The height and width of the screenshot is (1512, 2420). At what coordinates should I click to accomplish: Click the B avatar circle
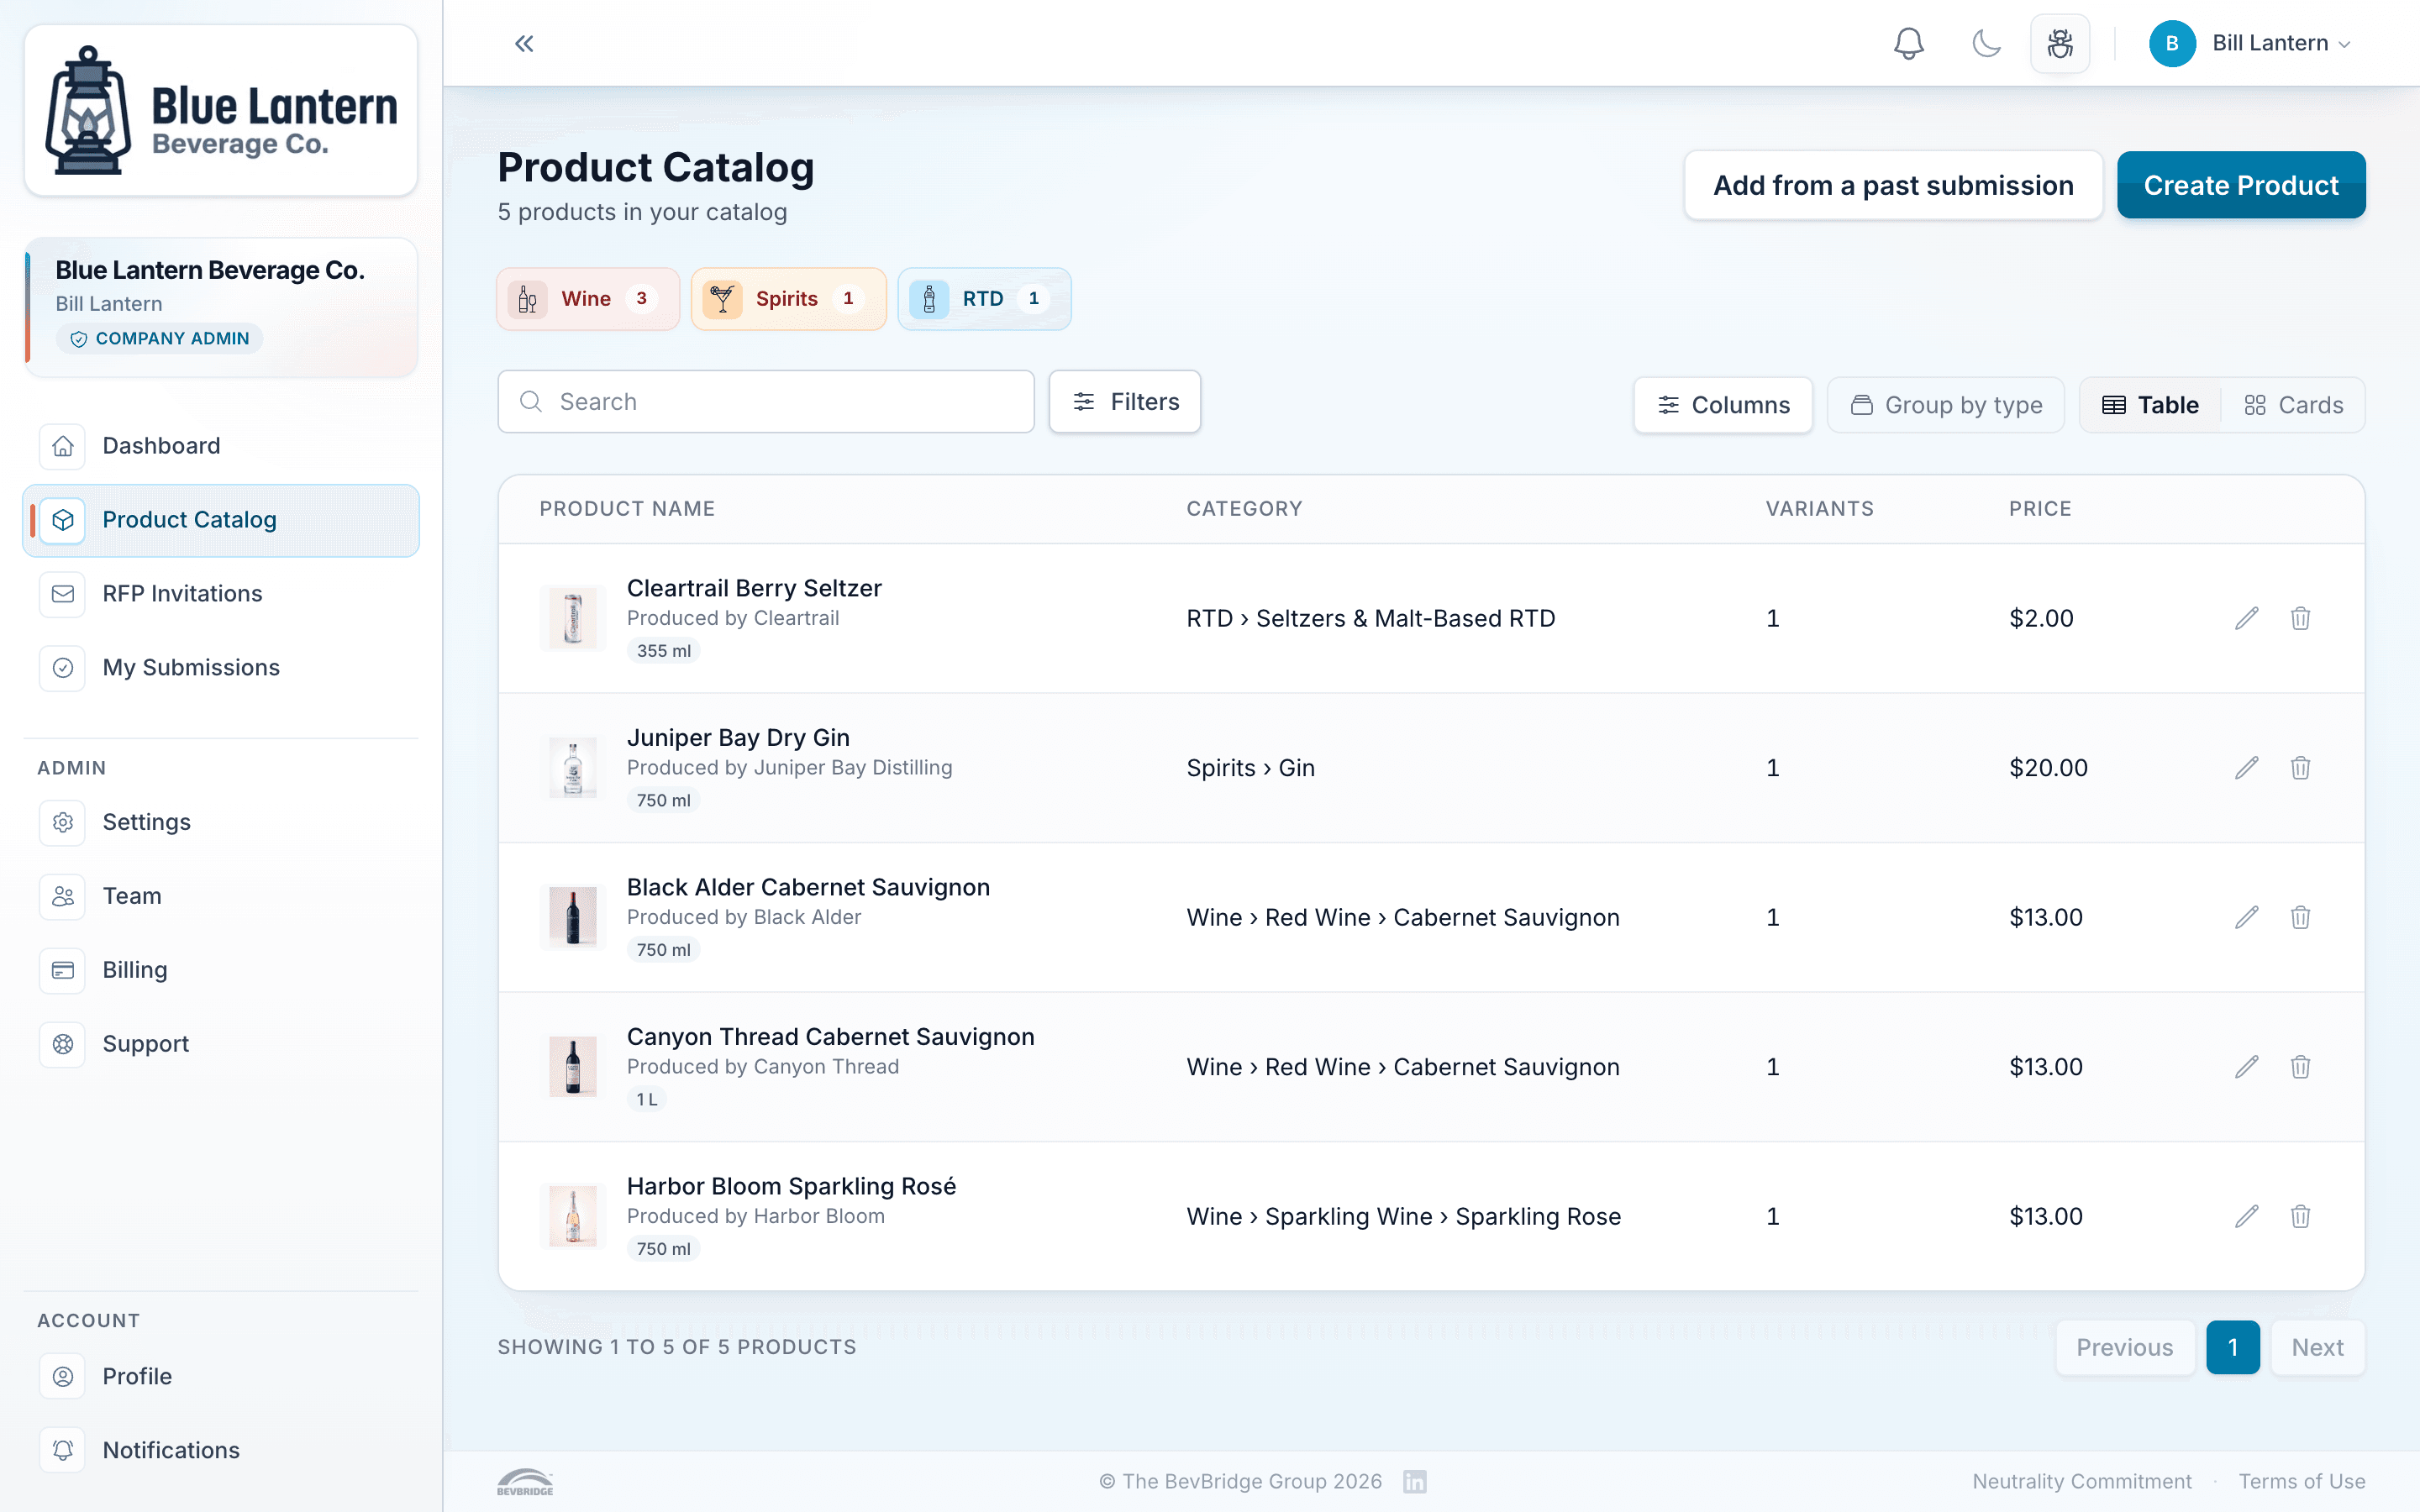point(2172,43)
